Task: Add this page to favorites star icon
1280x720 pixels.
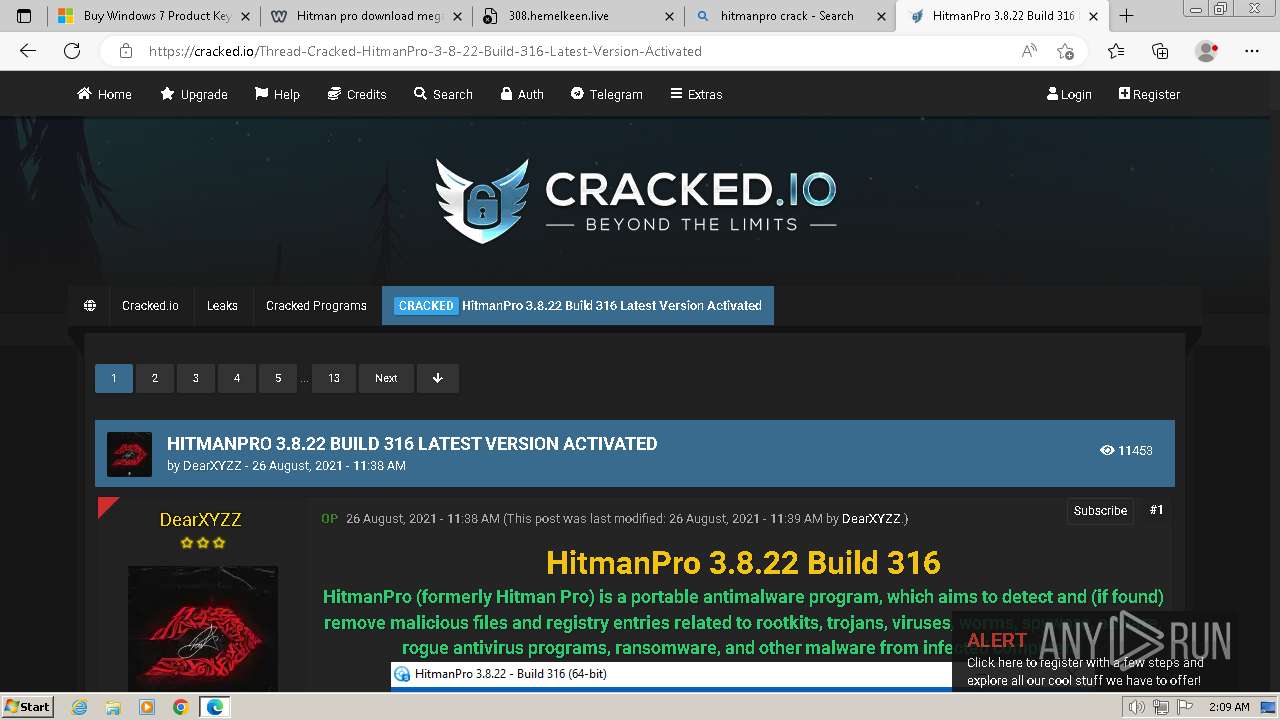Action: (1066, 51)
